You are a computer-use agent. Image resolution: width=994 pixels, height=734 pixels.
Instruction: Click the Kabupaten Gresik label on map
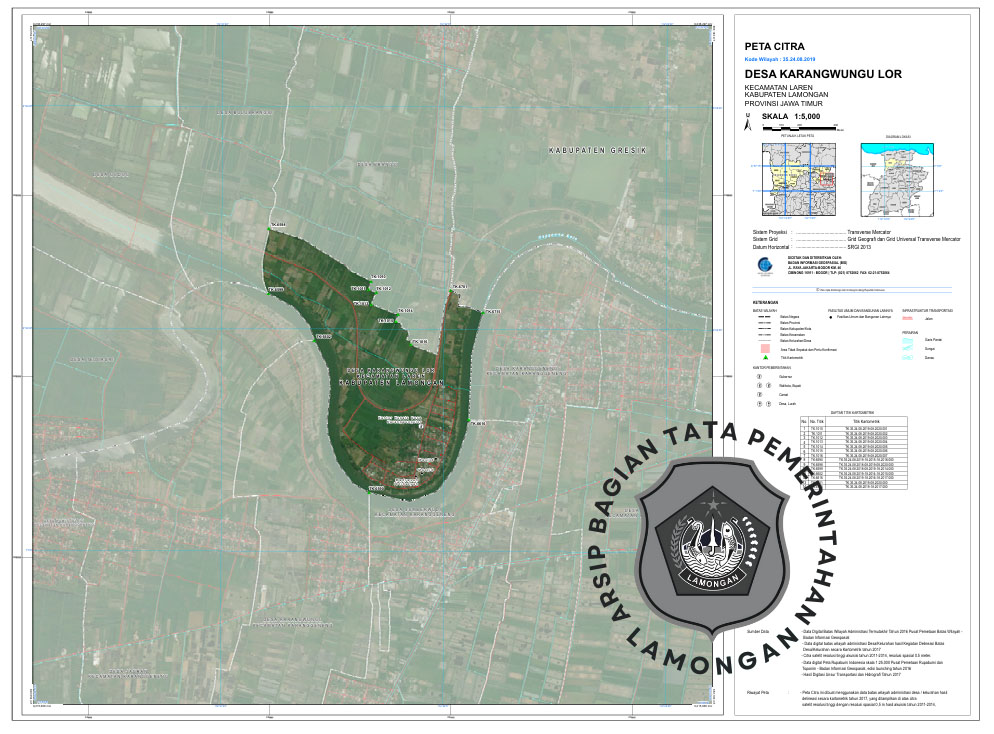[x=598, y=150]
